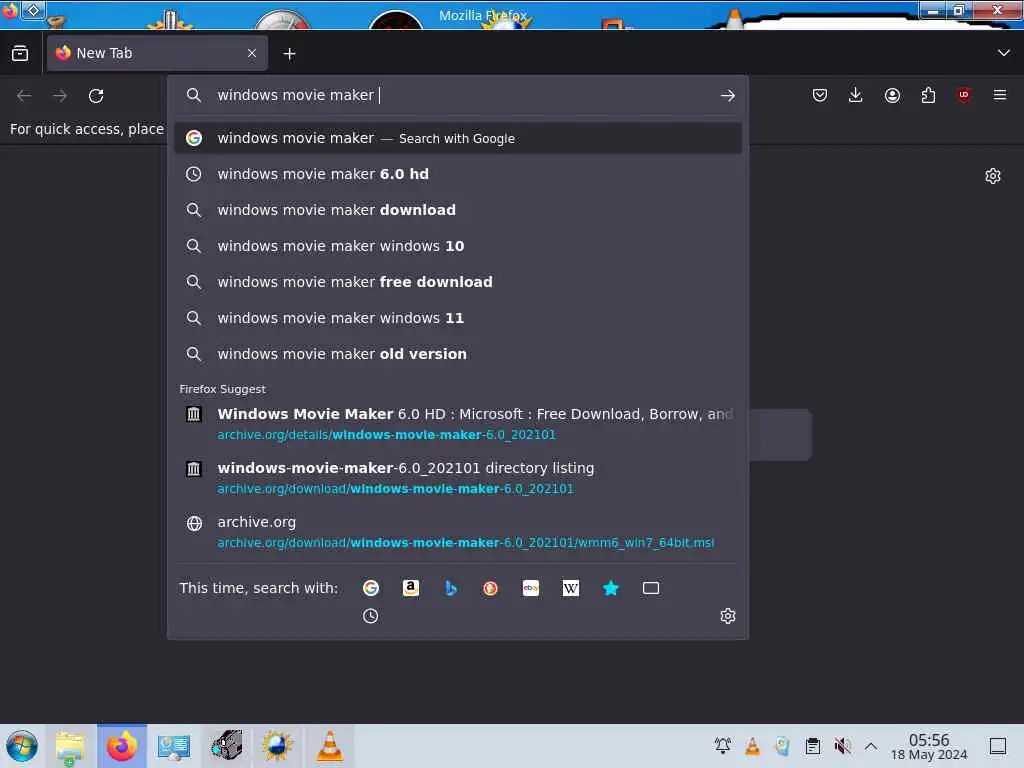Pick suggestion 'windows movie maker free download'
Viewport: 1024px width, 768px height.
(x=458, y=282)
